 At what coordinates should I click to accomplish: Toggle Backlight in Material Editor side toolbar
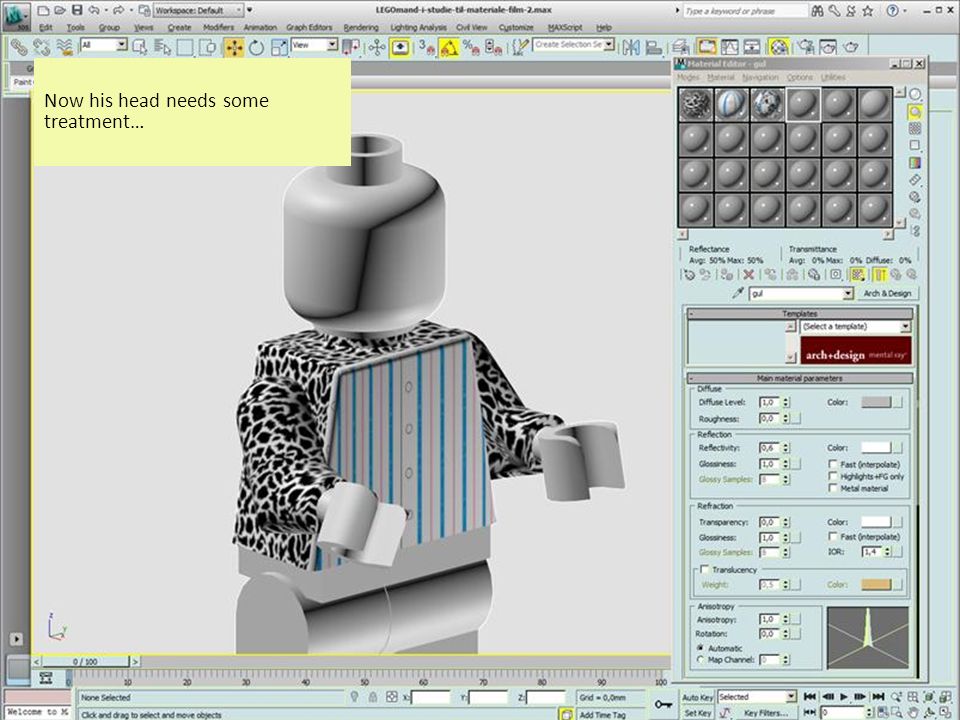pyautogui.click(x=915, y=111)
